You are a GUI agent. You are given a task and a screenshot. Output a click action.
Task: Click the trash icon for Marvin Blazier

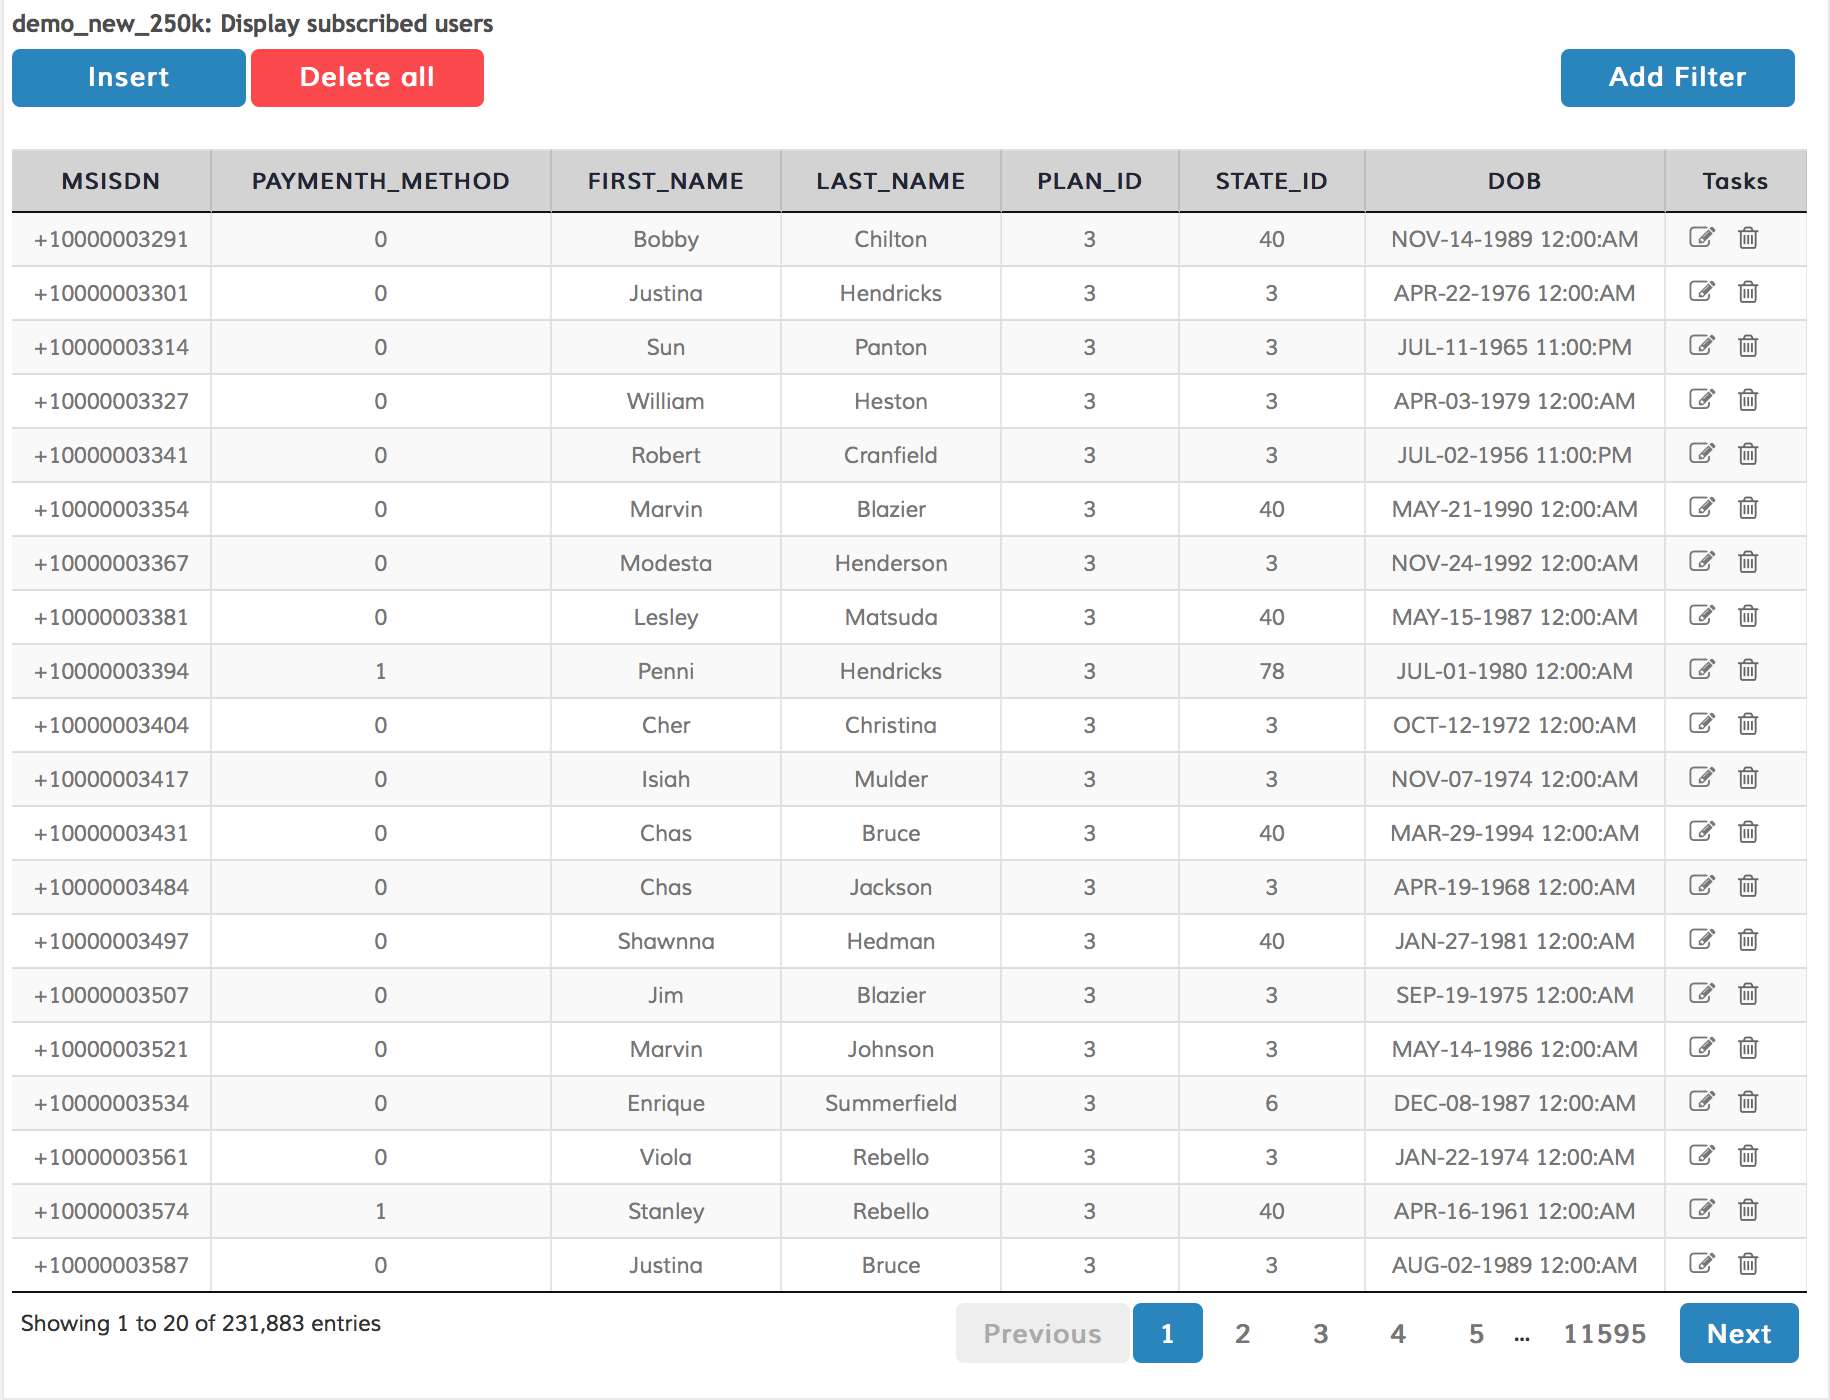pyautogui.click(x=1747, y=508)
